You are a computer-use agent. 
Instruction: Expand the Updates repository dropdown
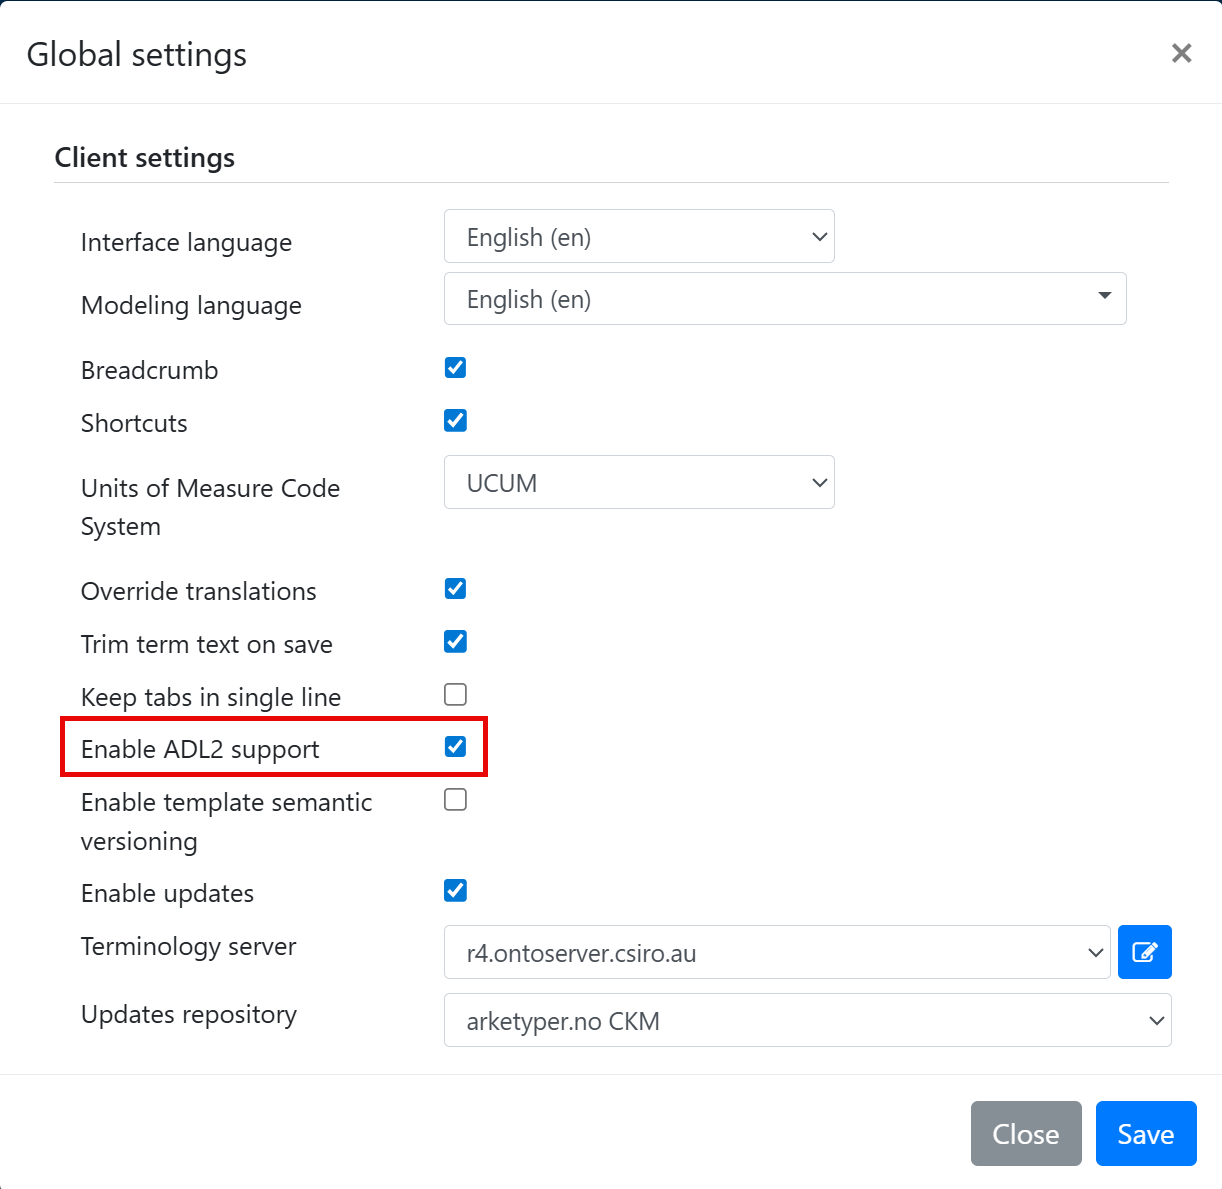pyautogui.click(x=807, y=1021)
